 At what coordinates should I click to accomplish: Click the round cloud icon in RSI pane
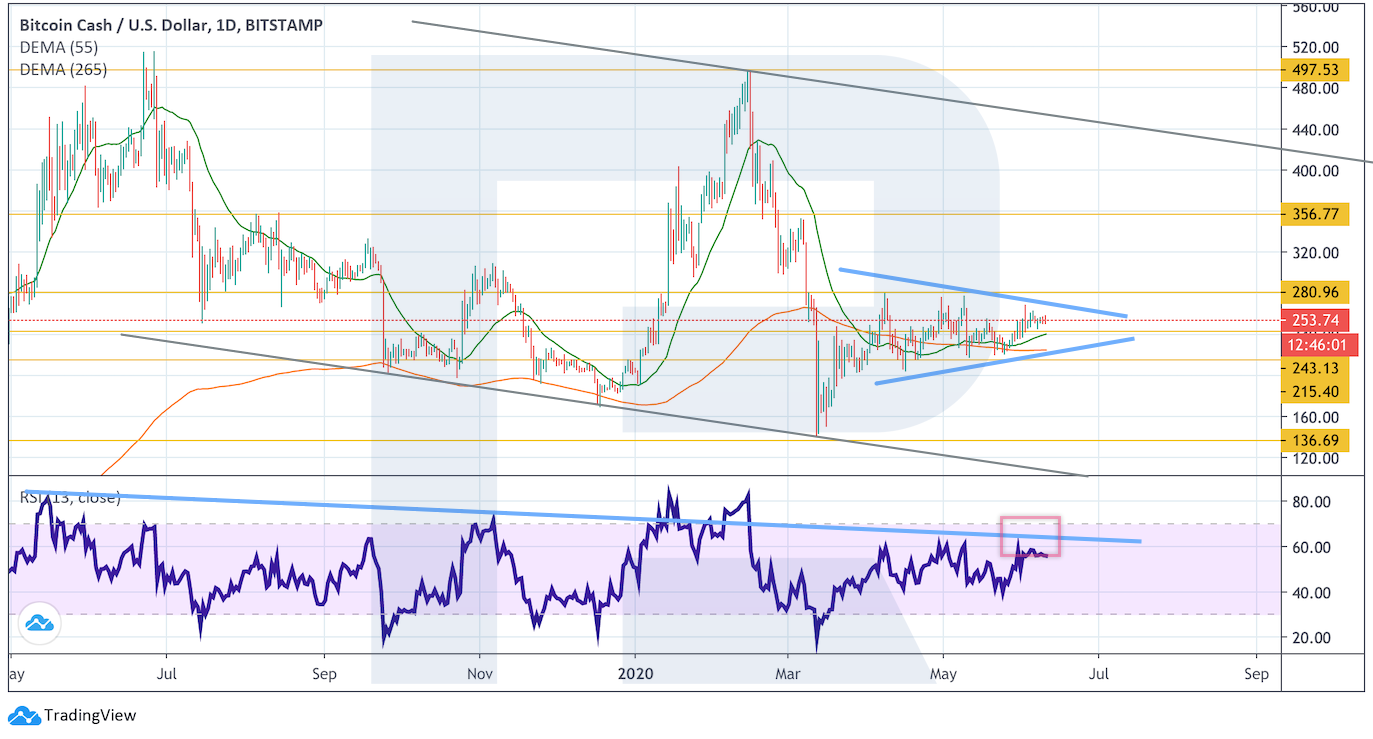39,624
